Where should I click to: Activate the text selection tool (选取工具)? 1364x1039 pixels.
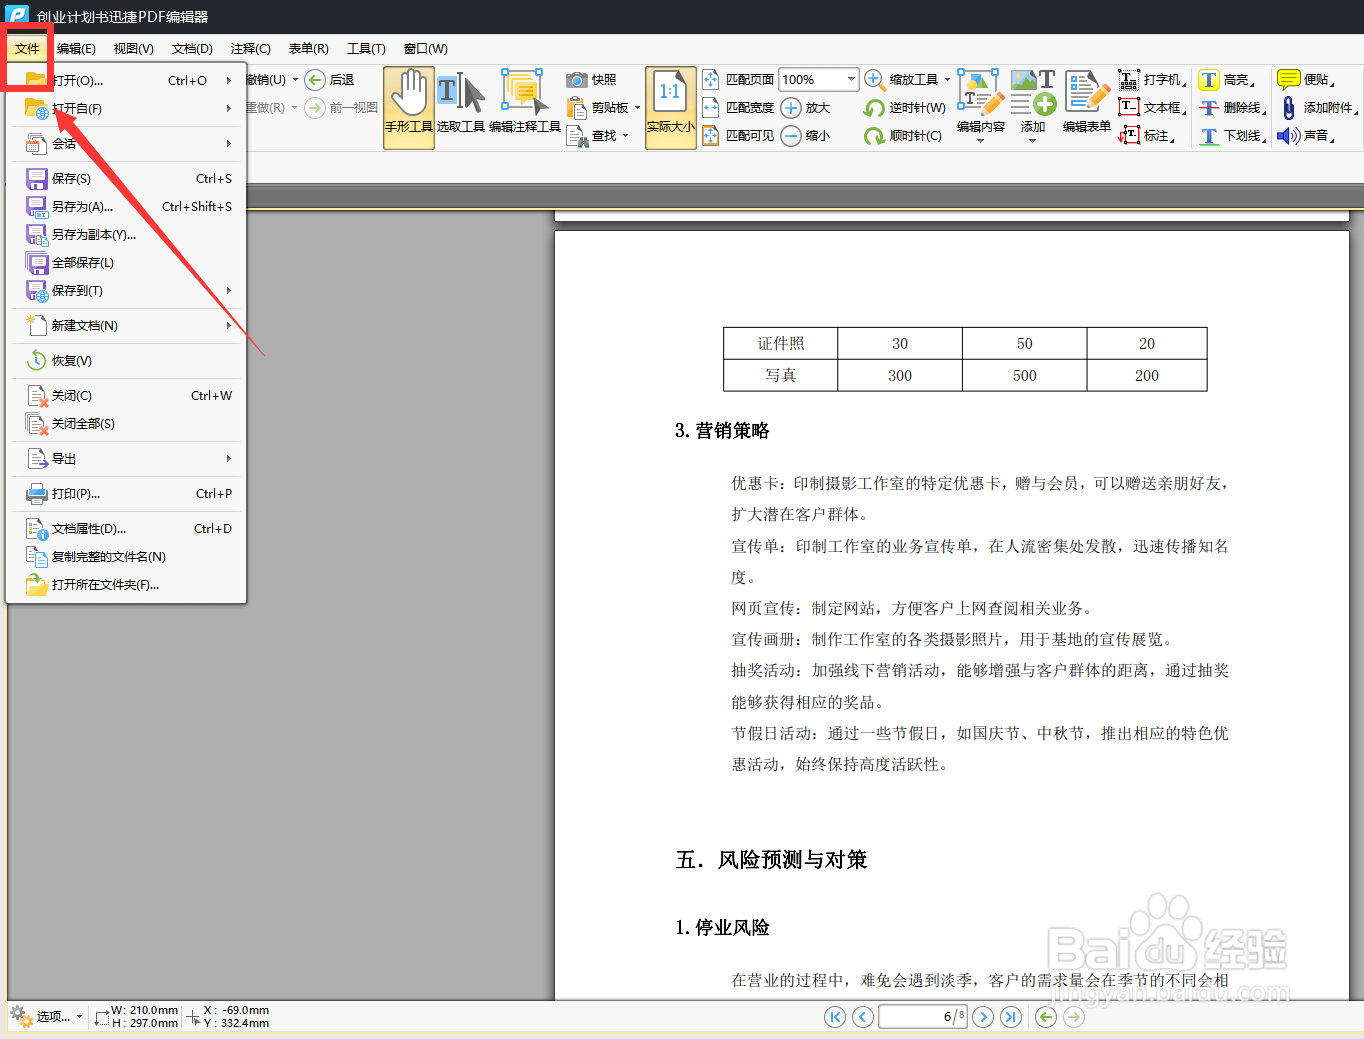[461, 105]
